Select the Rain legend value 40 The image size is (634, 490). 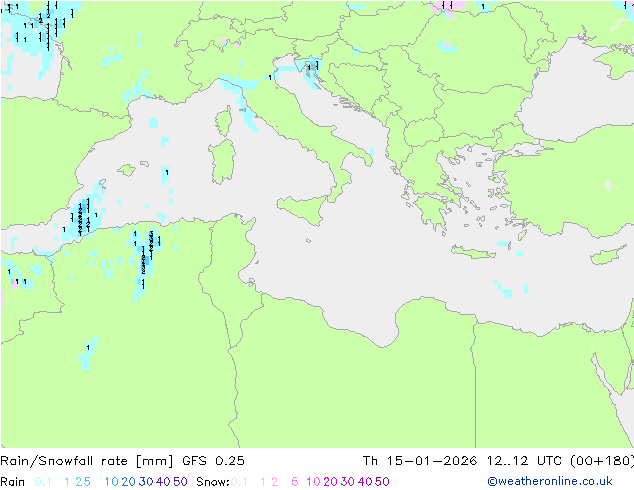(163, 482)
